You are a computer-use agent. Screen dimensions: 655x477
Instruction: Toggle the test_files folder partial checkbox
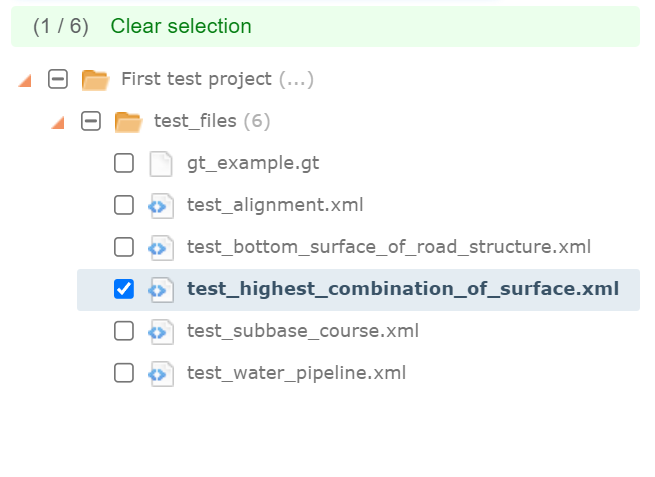tap(91, 122)
